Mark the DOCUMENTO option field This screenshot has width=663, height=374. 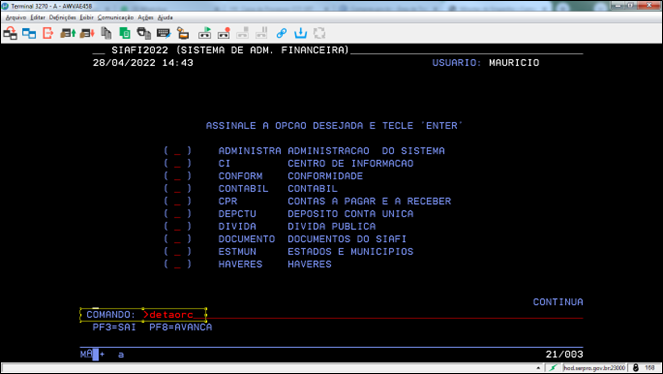click(178, 239)
